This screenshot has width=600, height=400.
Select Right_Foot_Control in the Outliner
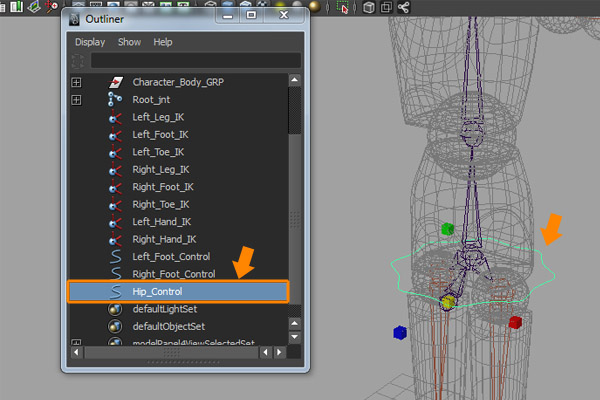coord(173,274)
